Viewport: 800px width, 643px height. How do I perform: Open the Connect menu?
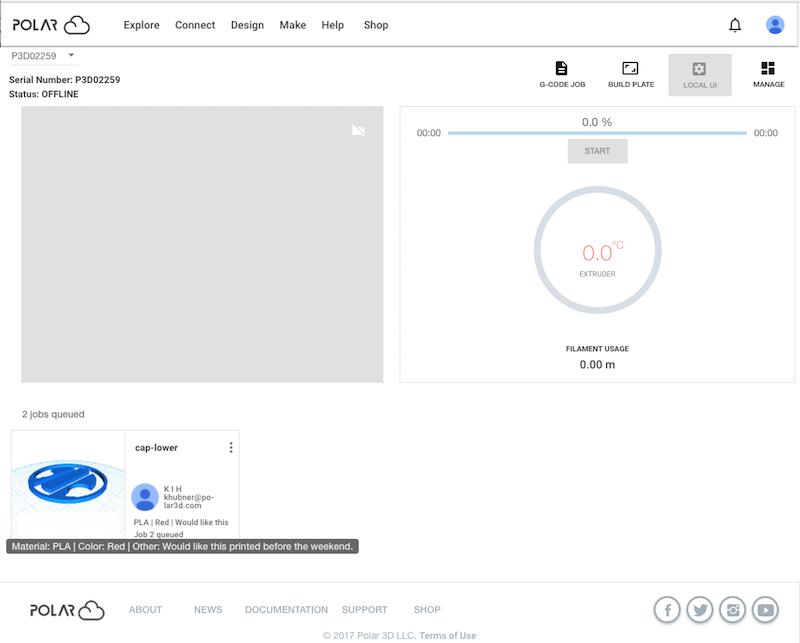pos(195,25)
